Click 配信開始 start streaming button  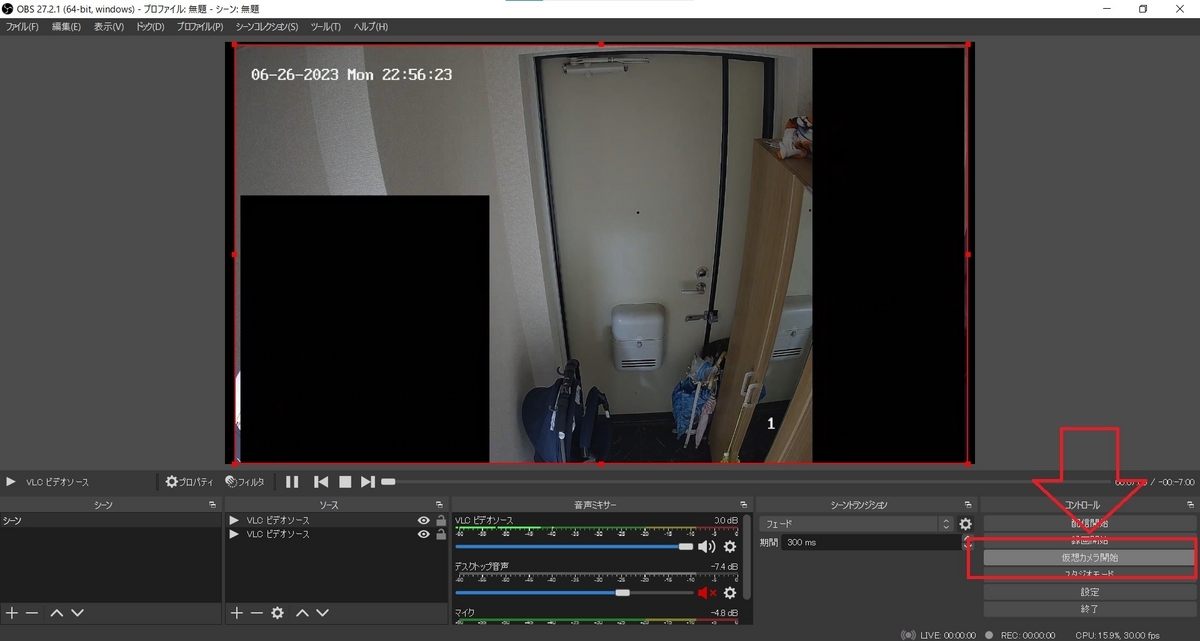[1090, 524]
